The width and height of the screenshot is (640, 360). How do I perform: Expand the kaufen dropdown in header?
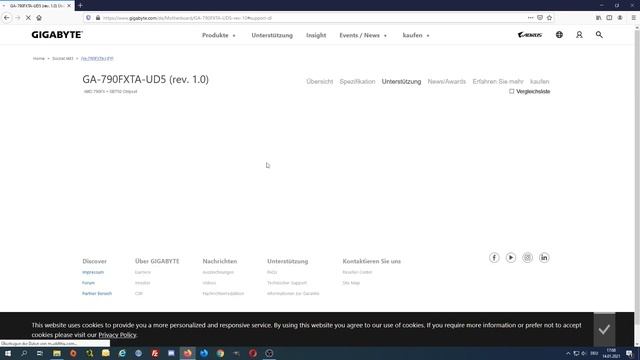pos(416,36)
